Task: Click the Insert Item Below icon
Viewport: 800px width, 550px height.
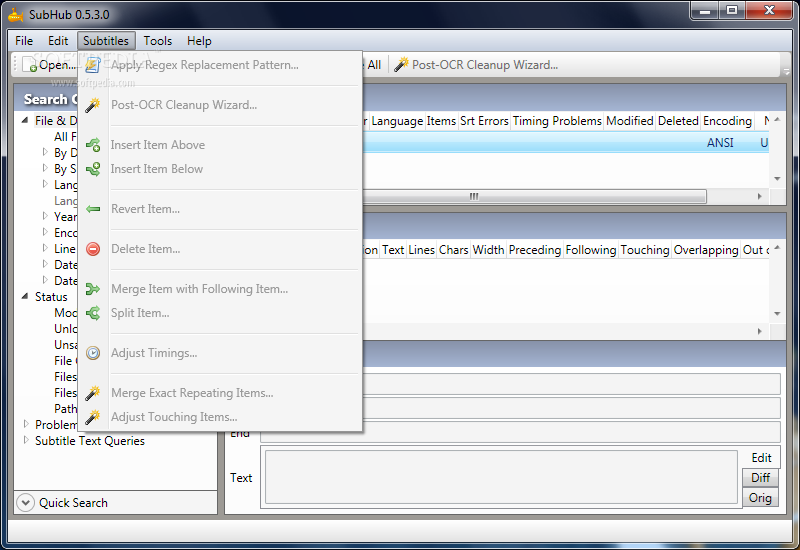Action: [x=93, y=169]
